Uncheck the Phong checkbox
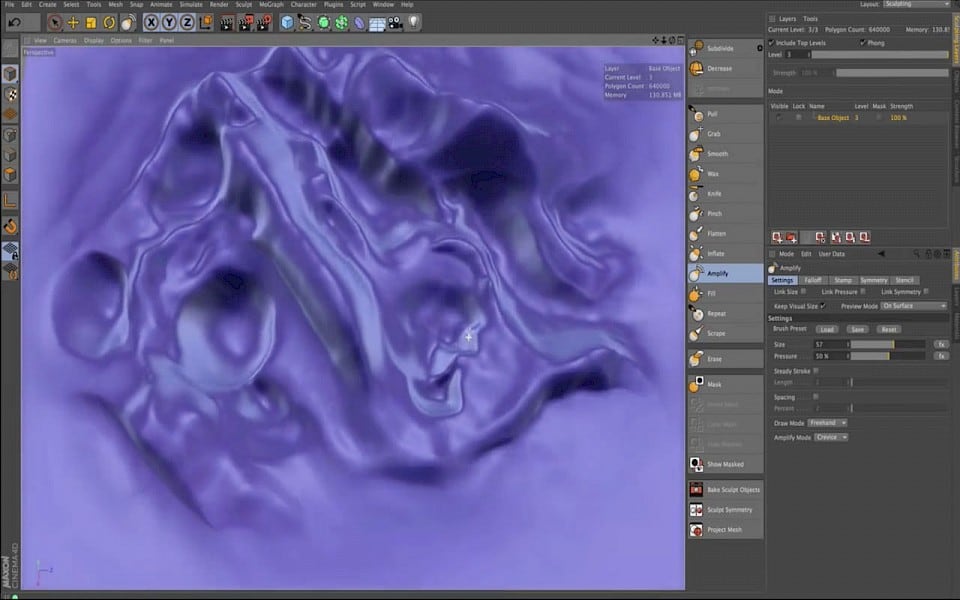Image resolution: width=960 pixels, height=600 pixels. click(863, 43)
